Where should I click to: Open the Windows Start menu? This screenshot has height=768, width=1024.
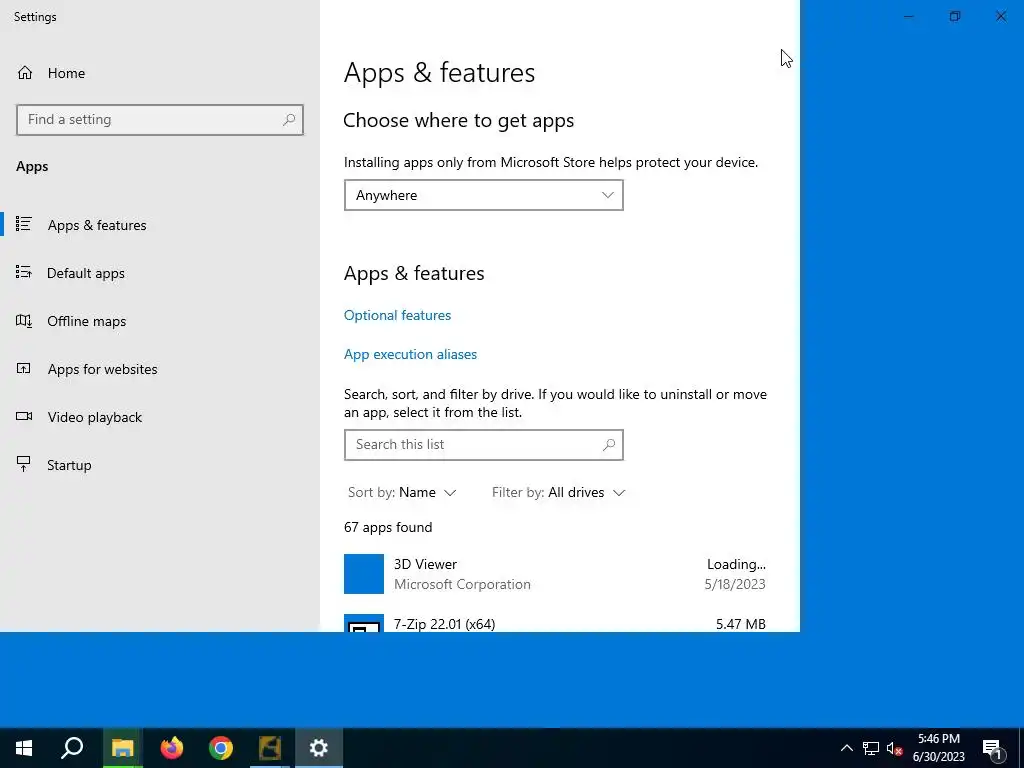coord(24,748)
